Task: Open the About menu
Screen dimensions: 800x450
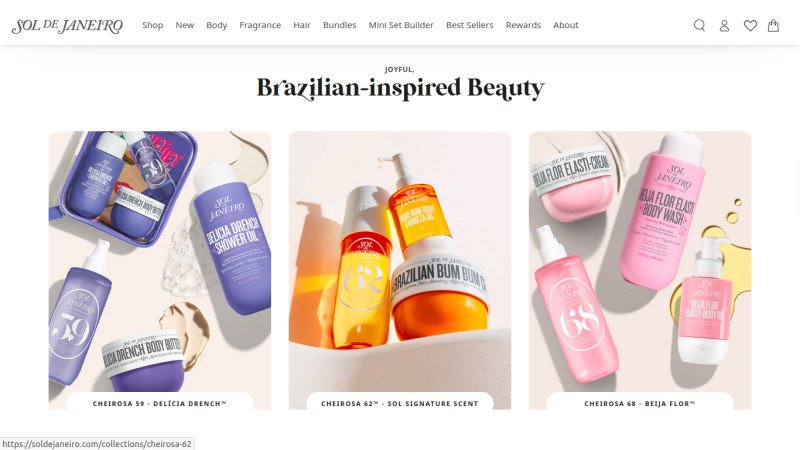Action: pos(566,25)
